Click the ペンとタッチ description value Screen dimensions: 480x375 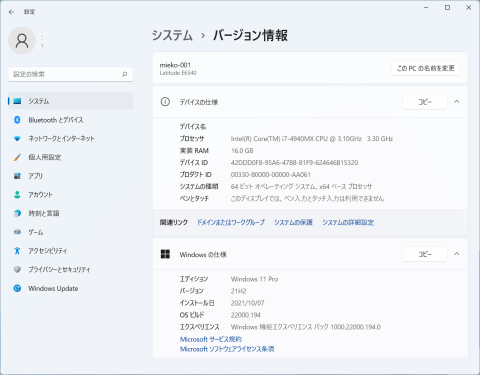(307, 199)
